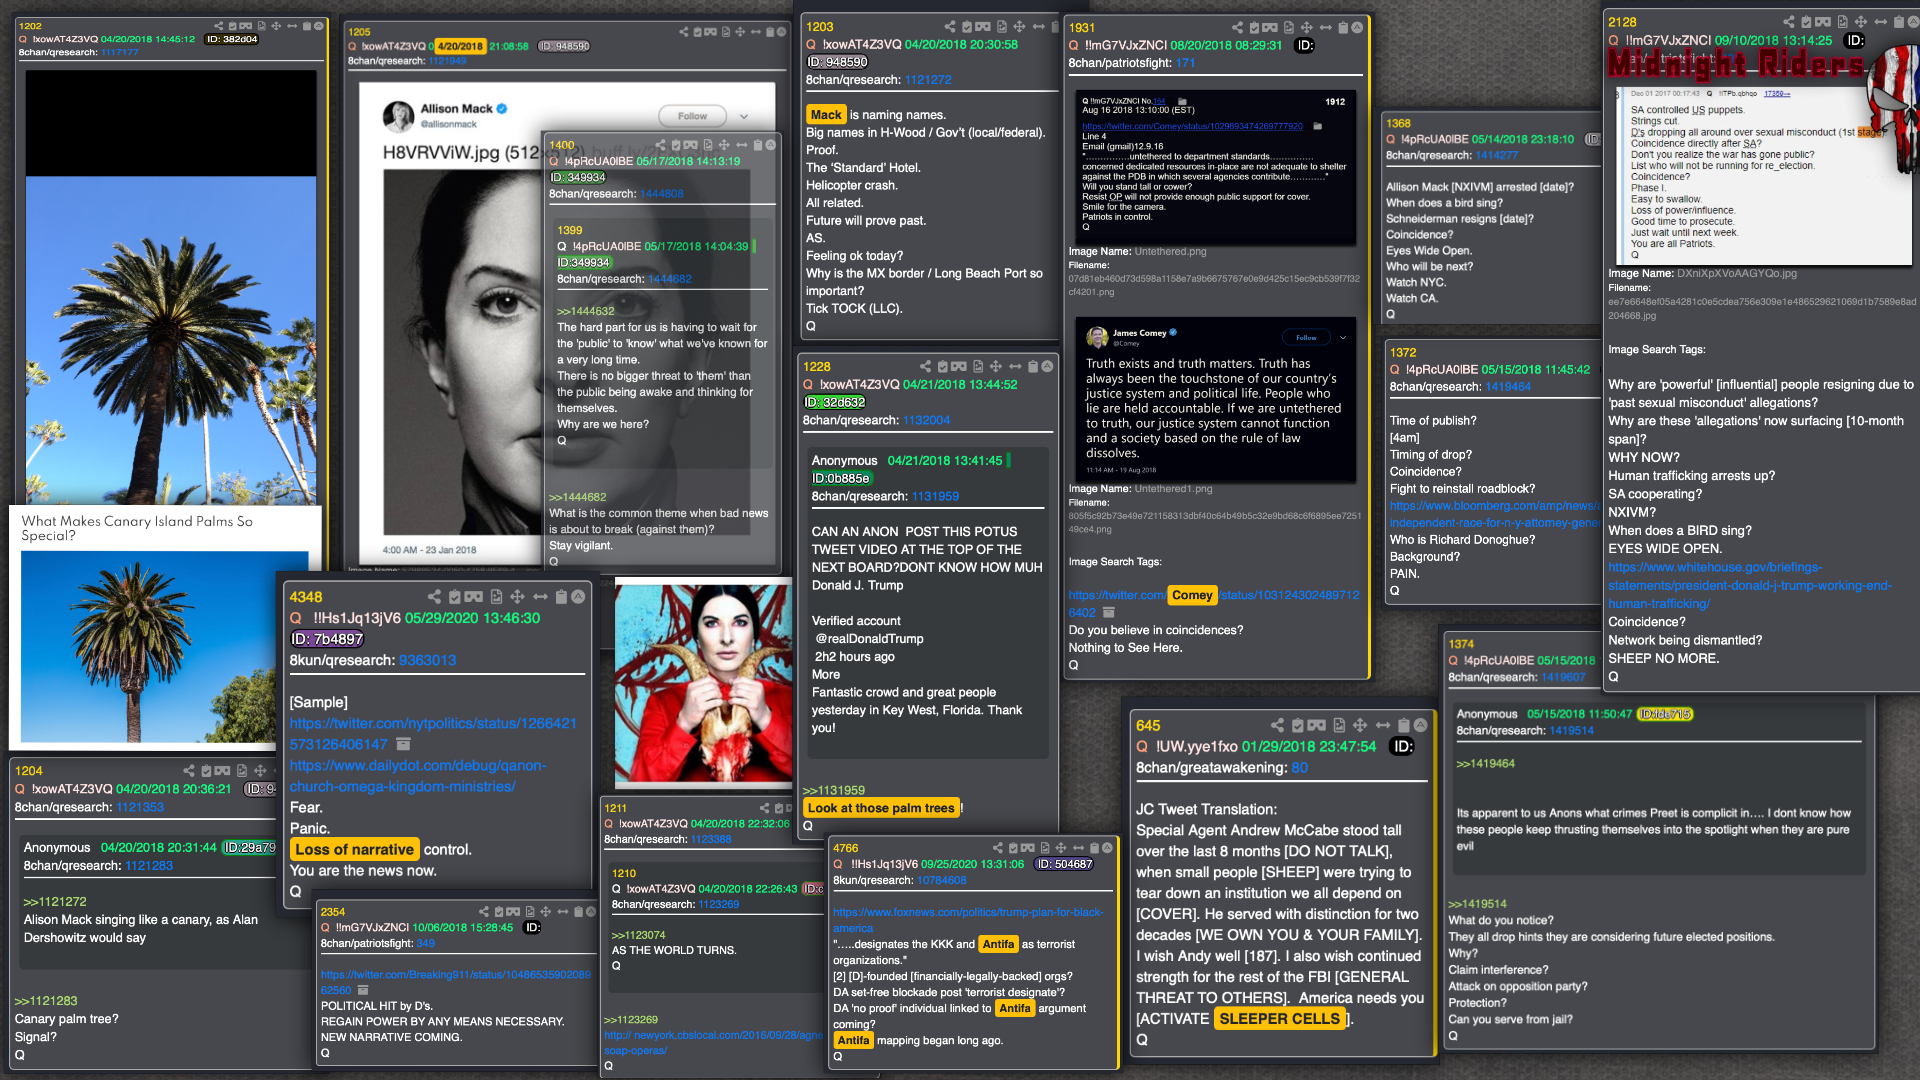Click the ID: 7b4897 badge on post 4348
This screenshot has width=1920, height=1080.
click(327, 640)
